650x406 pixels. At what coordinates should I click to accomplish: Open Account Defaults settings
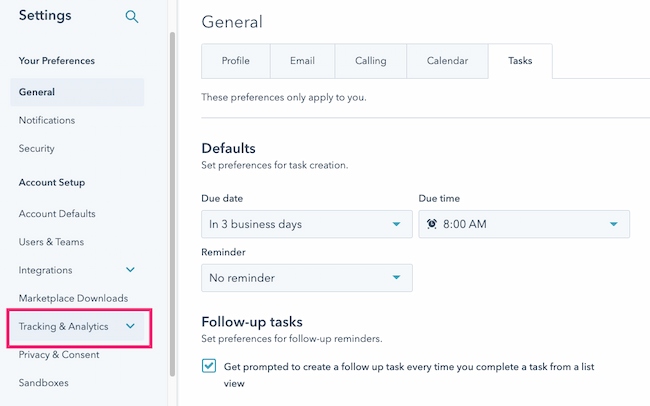pyautogui.click(x=57, y=214)
